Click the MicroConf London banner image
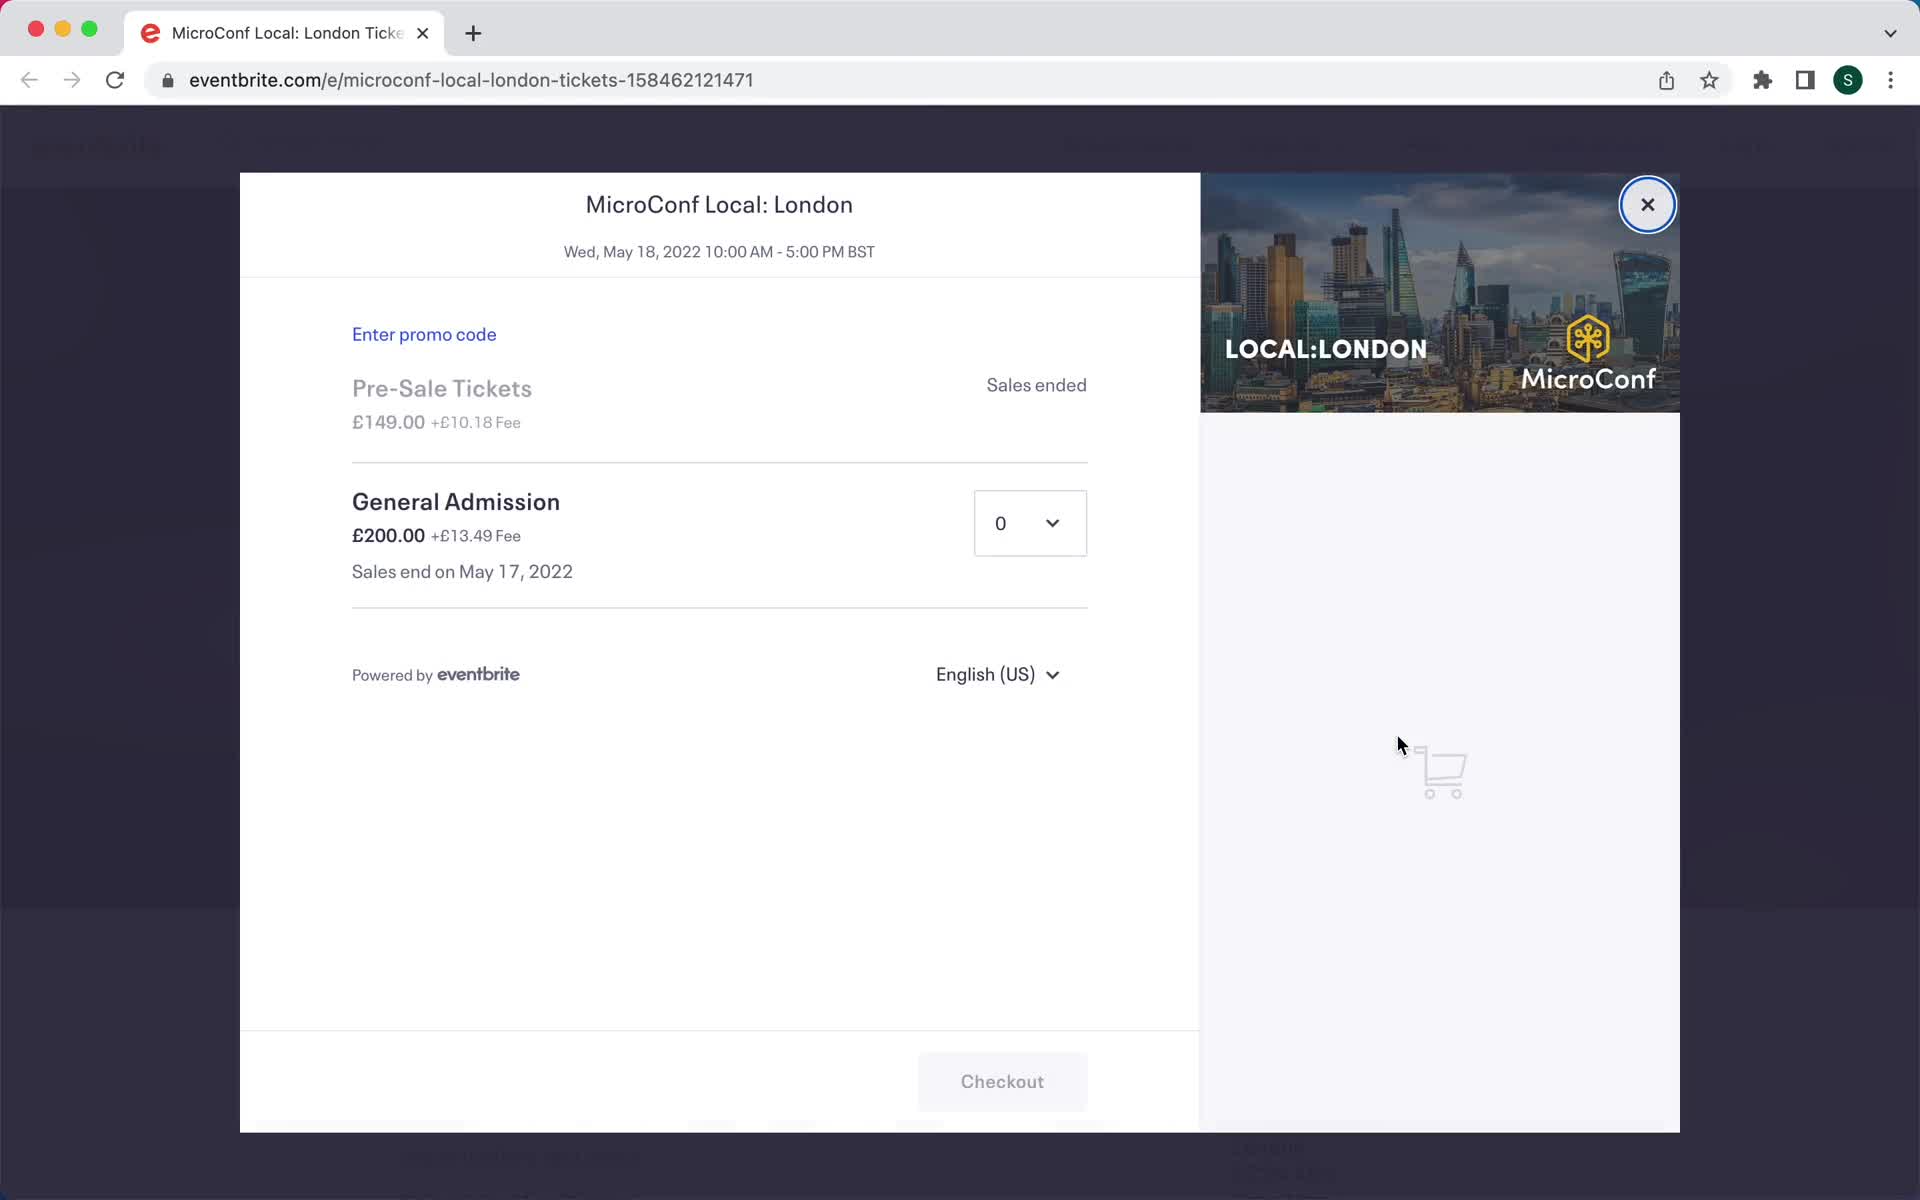This screenshot has width=1920, height=1200. [x=1440, y=292]
